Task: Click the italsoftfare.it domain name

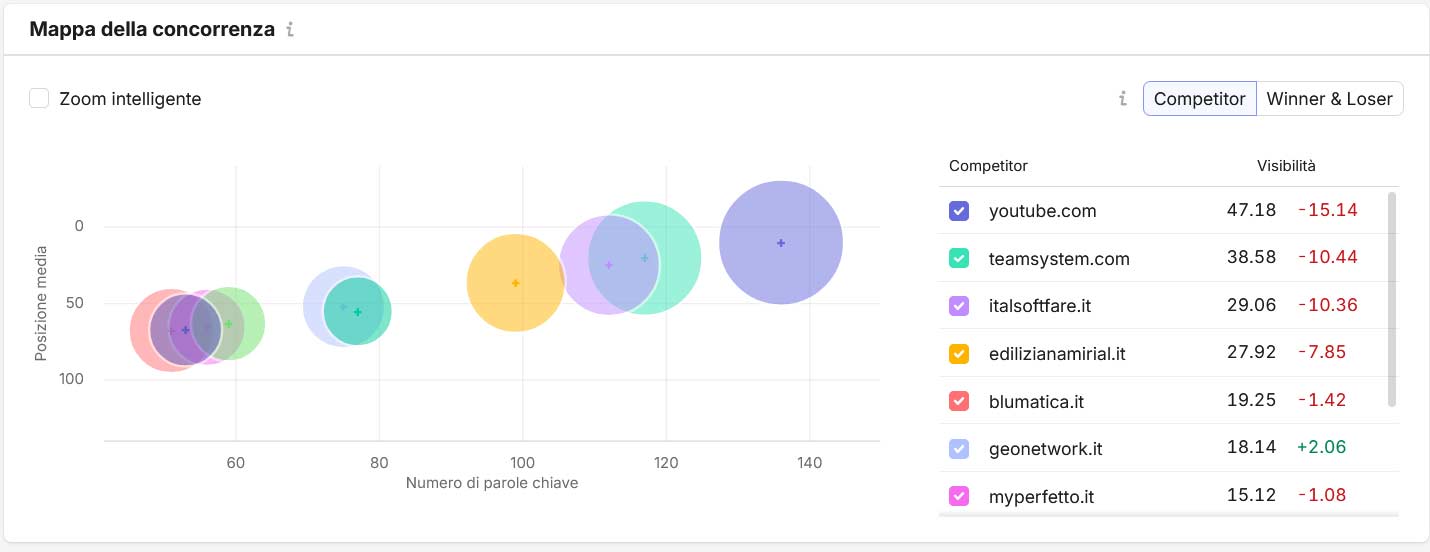Action: pos(1040,306)
